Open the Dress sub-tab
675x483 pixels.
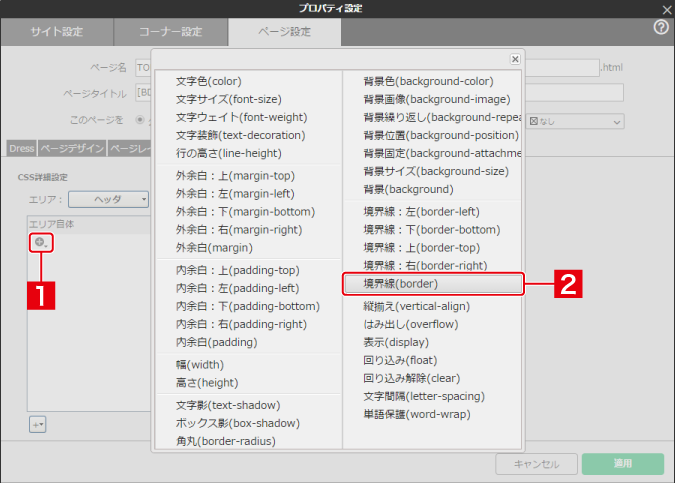22,149
